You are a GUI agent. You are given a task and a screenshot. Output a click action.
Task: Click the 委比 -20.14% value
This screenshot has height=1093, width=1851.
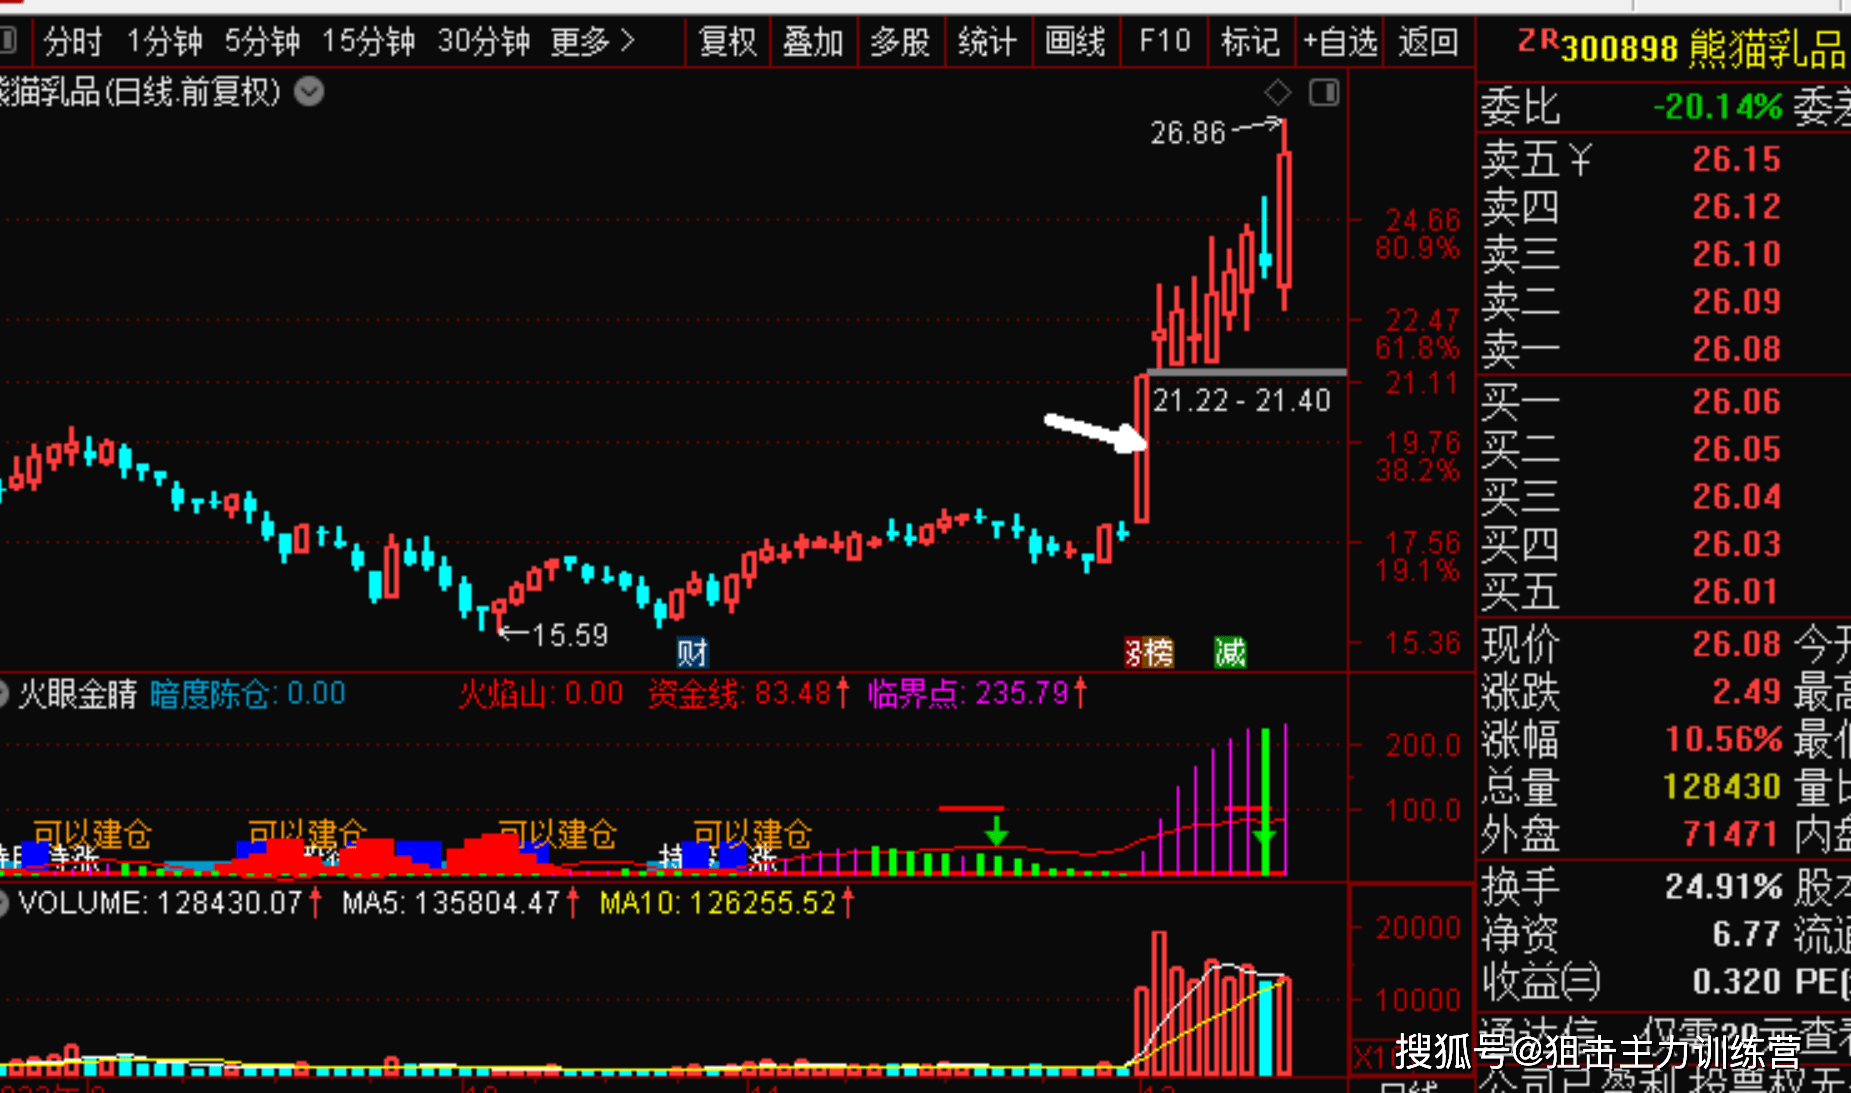pos(1717,106)
